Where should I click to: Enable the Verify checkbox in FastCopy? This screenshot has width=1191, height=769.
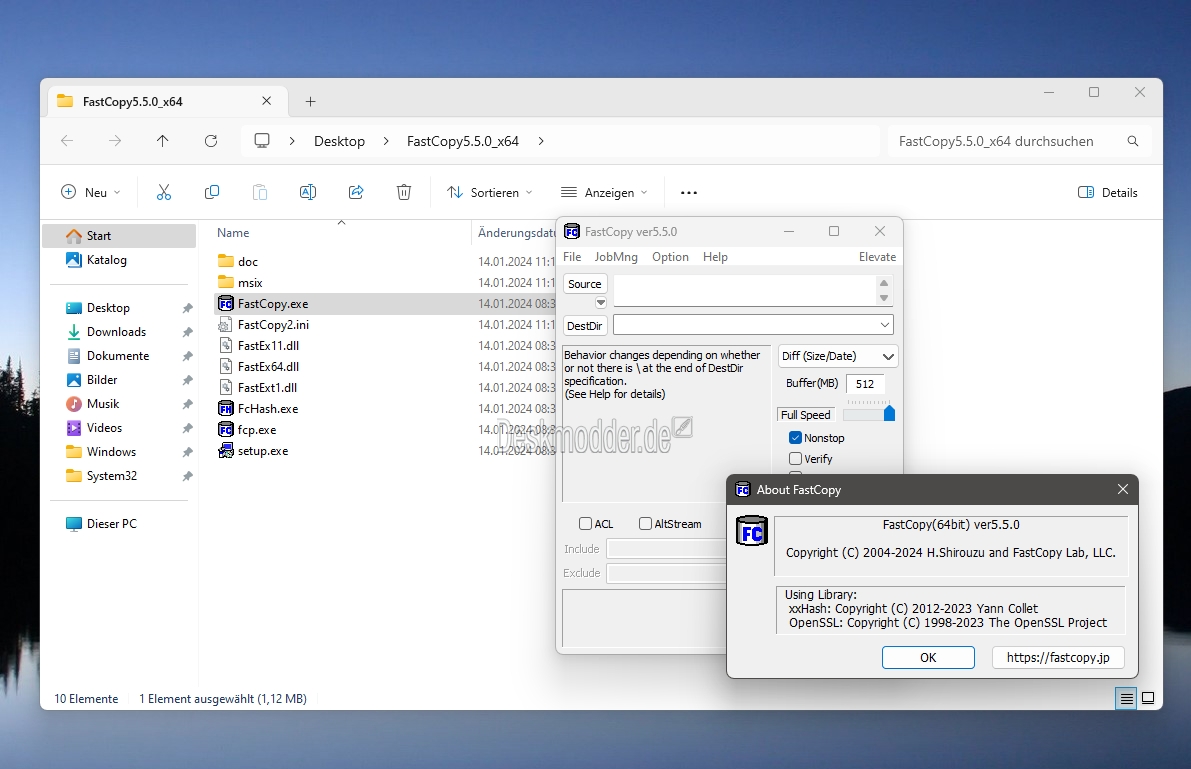point(795,459)
